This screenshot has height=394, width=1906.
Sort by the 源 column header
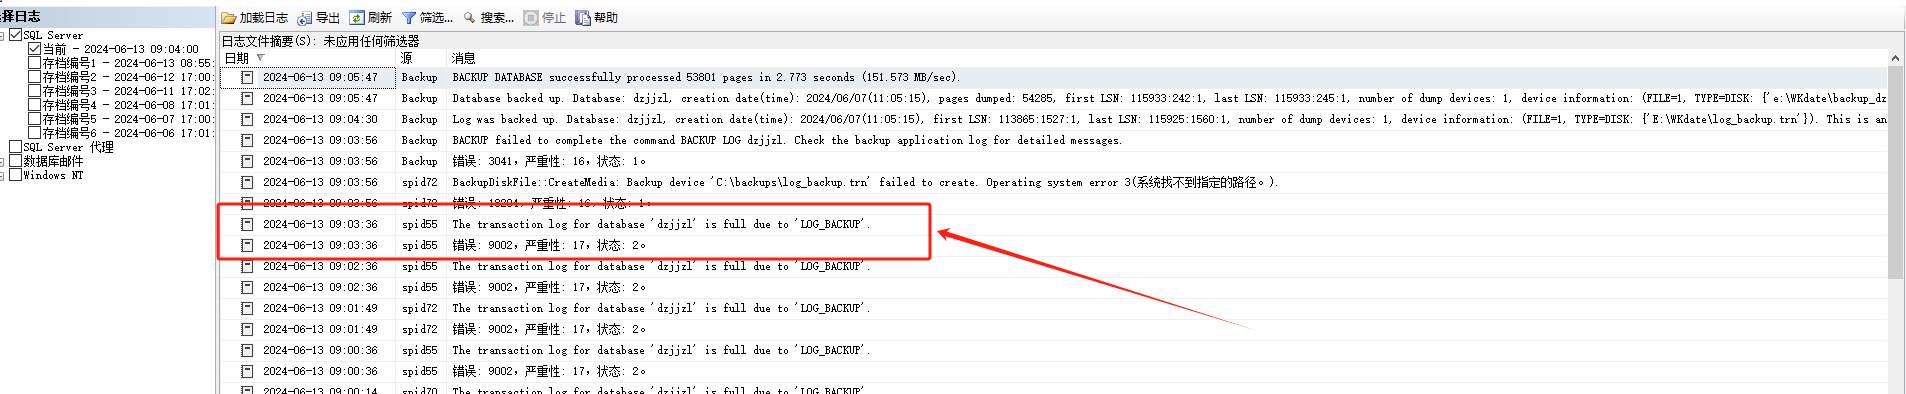407,58
